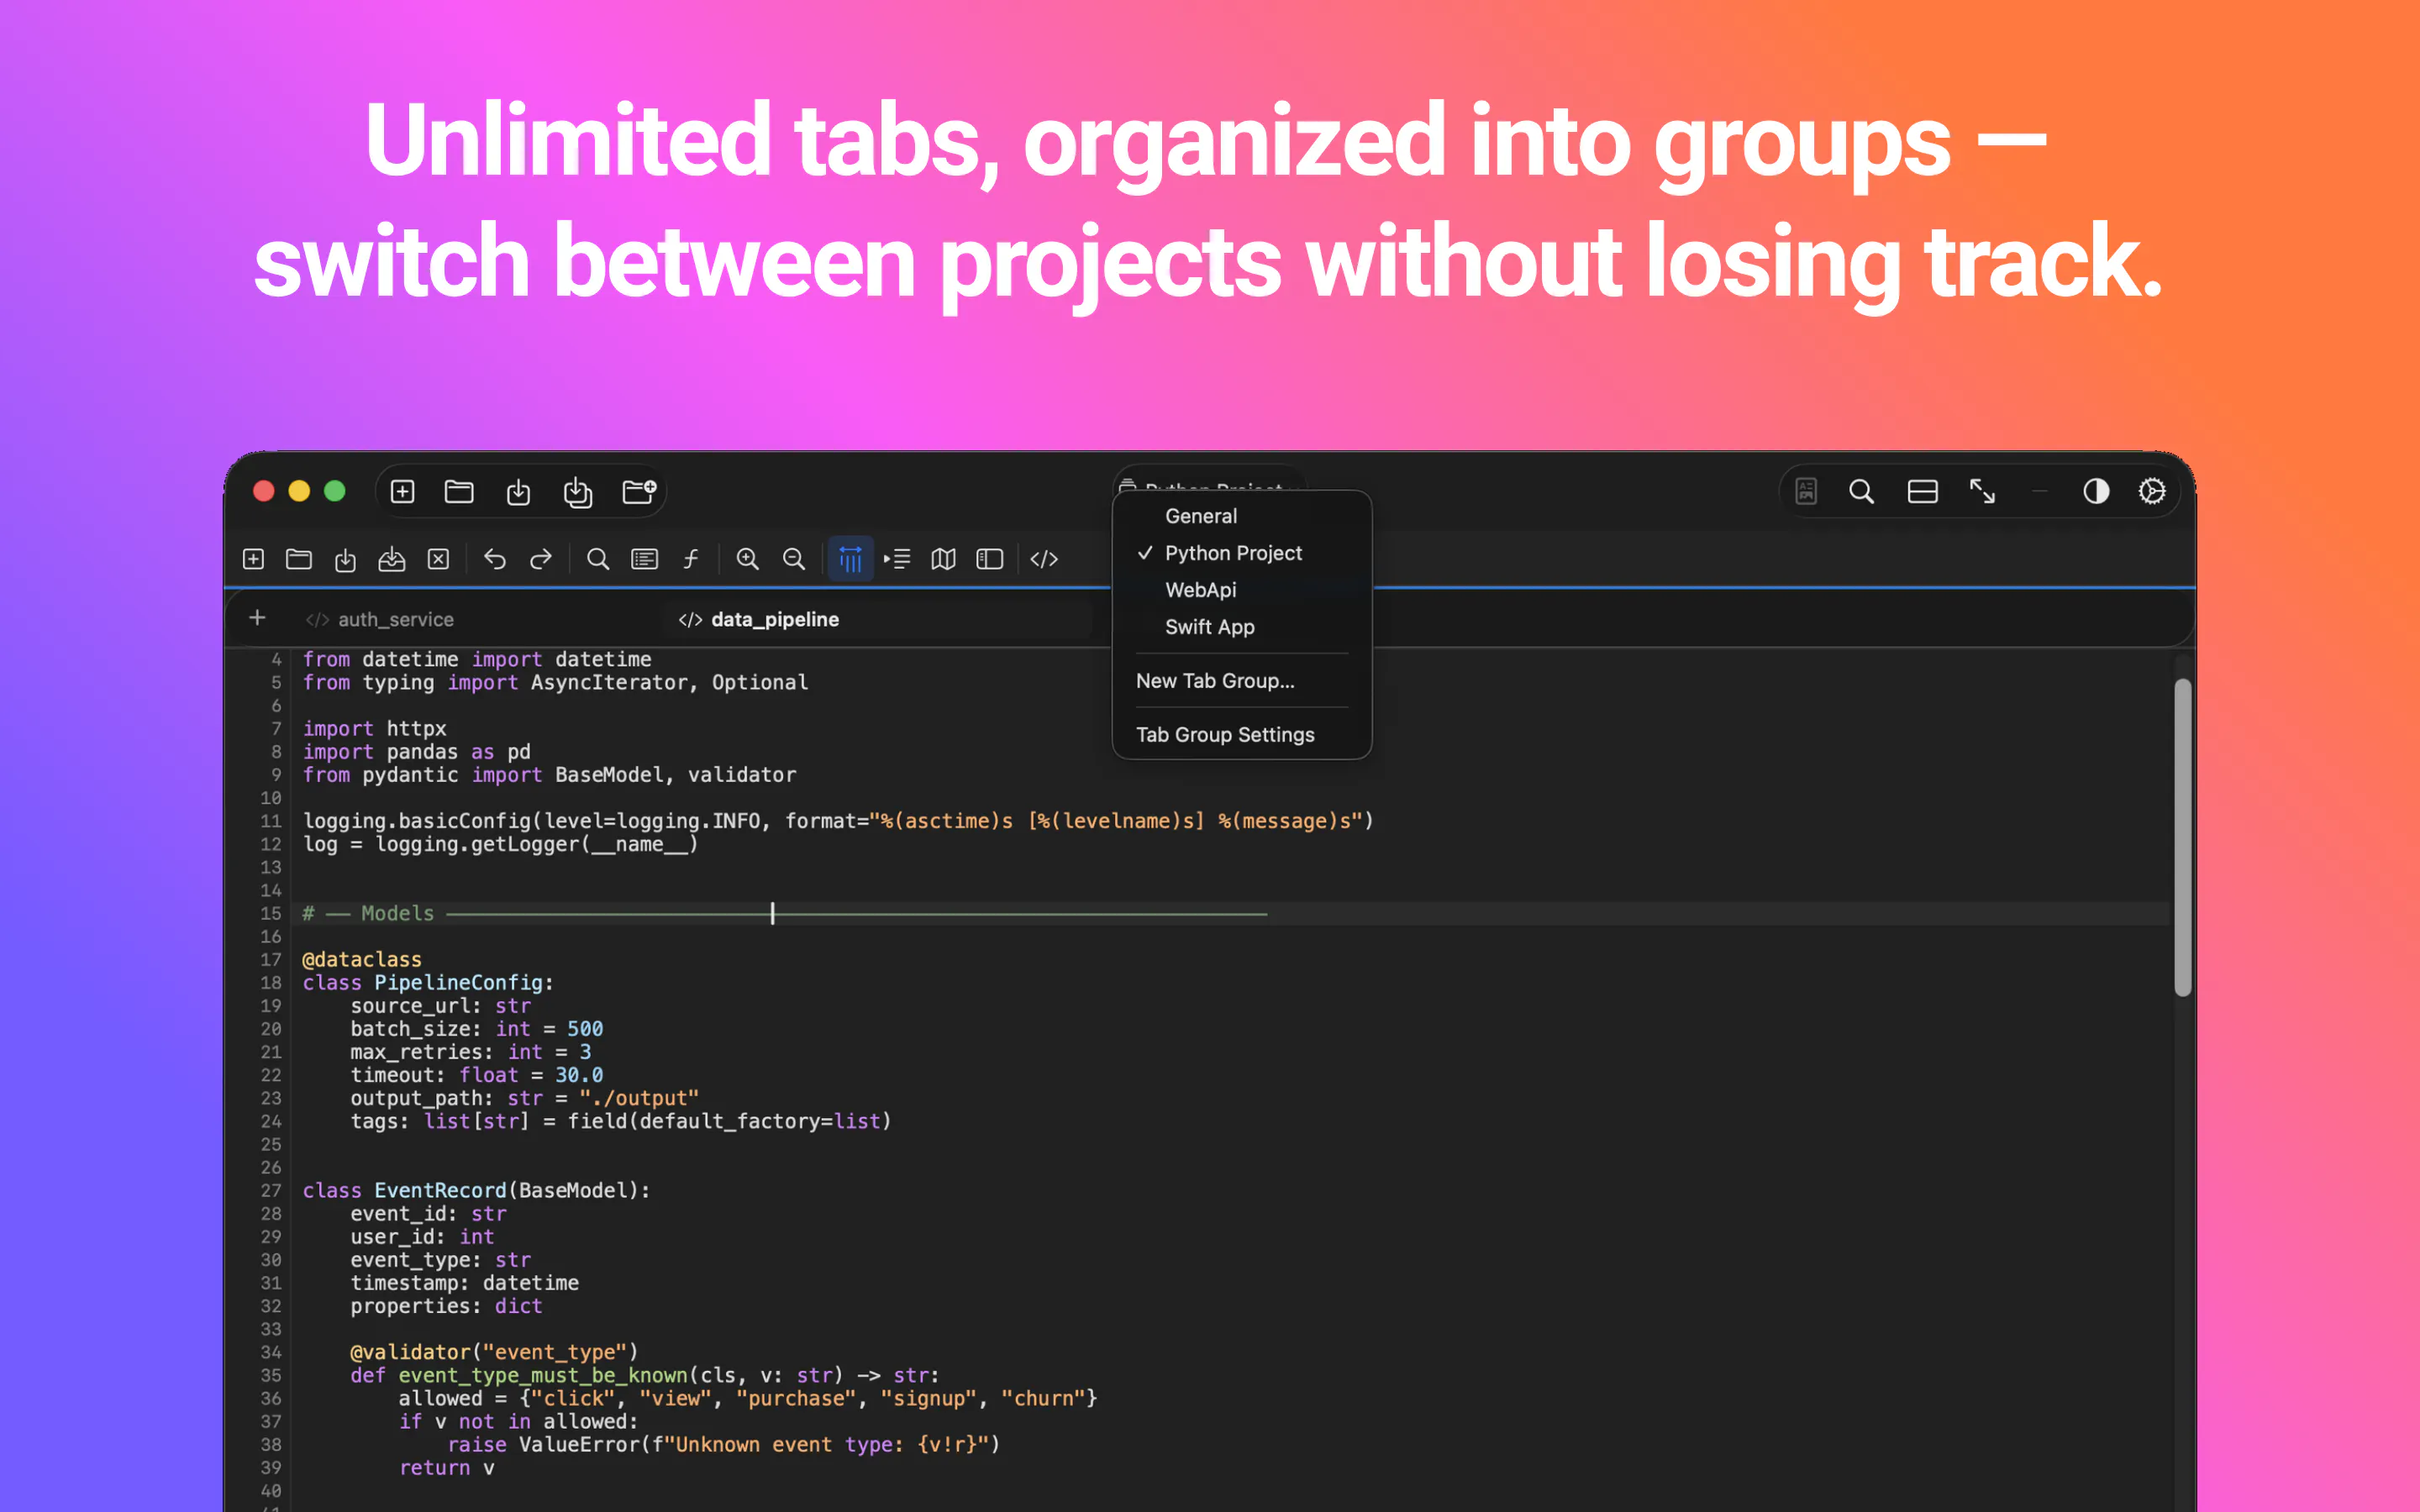Click the 'batch_size: int = 500' line
The height and width of the screenshot is (1512, 2420).
pyautogui.click(x=476, y=1029)
